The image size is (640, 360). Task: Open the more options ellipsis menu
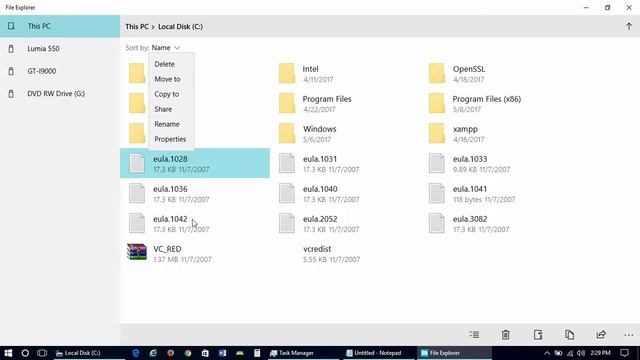(x=629, y=335)
